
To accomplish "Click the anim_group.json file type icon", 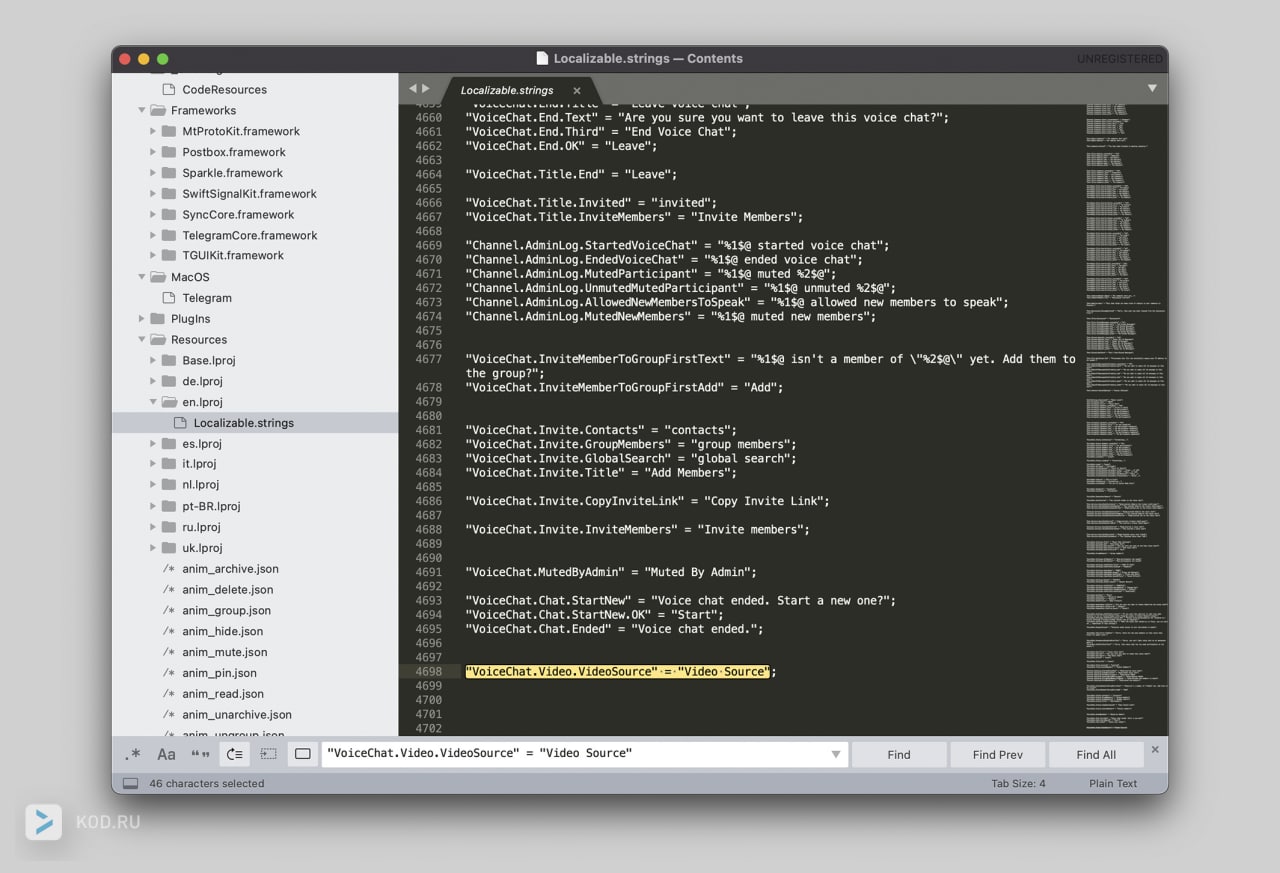I will (169, 611).
